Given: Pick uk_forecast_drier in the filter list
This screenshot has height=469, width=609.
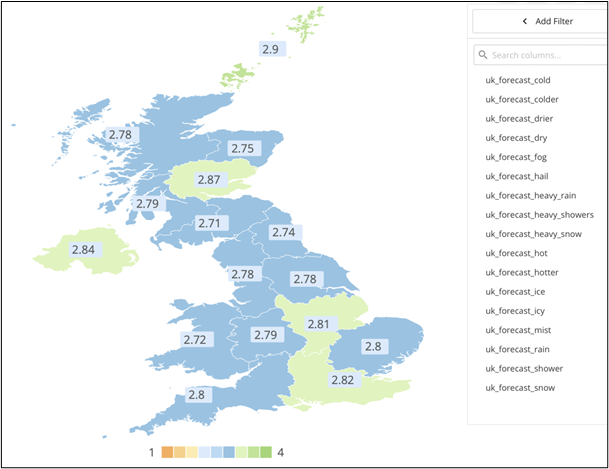Looking at the screenshot, I should pyautogui.click(x=518, y=119).
